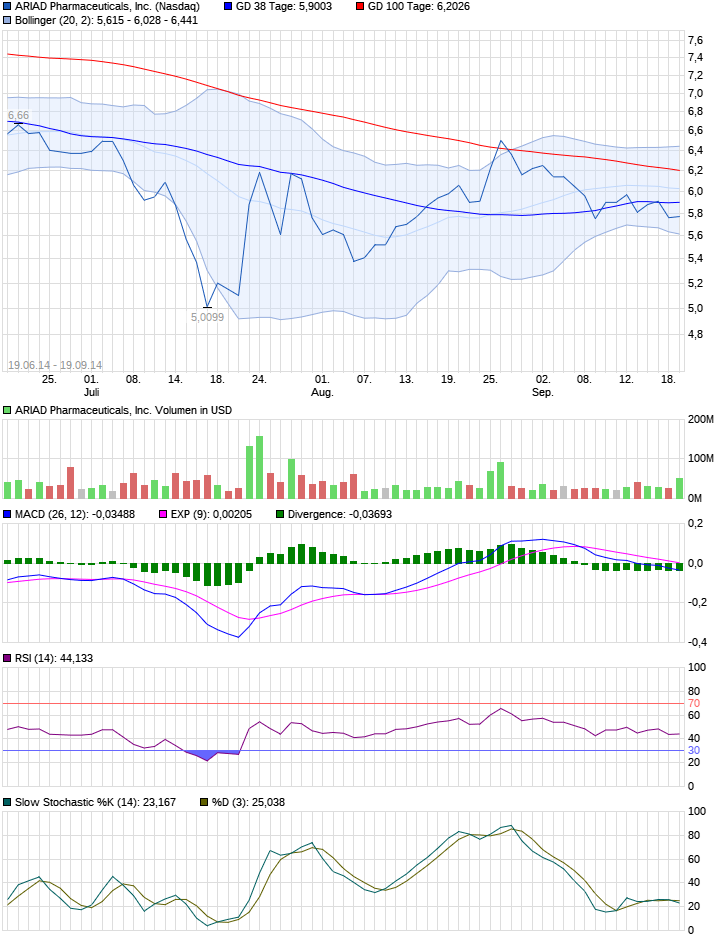Click the blue 30 RSI threshold label
The image size is (726, 940).
click(x=694, y=751)
